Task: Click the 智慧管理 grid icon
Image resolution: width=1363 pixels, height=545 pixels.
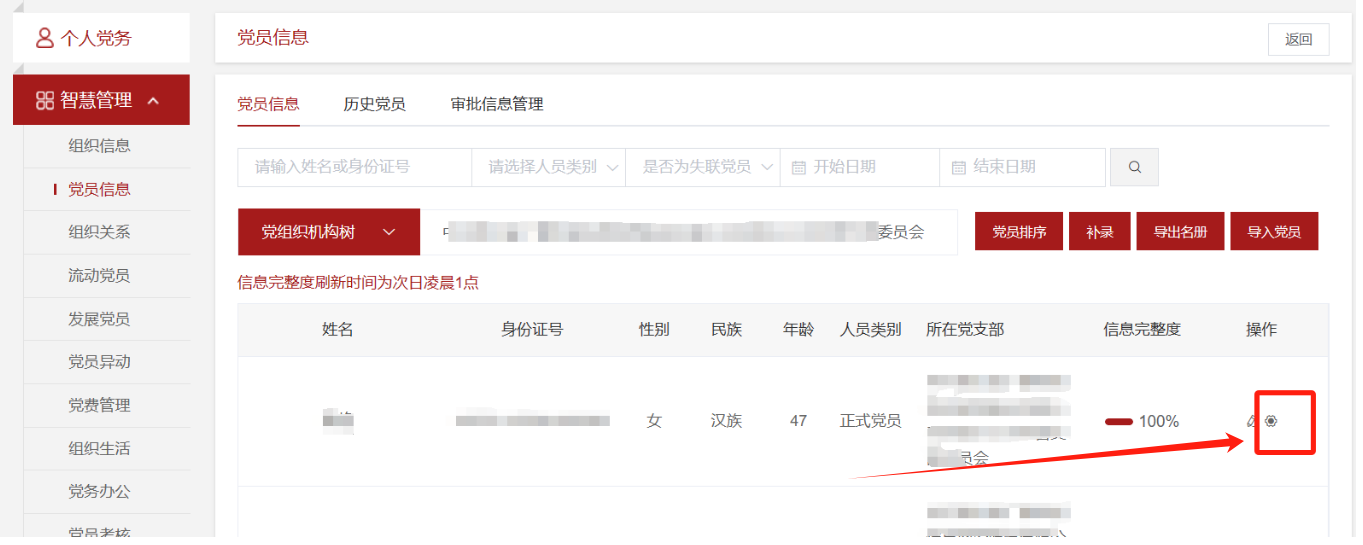Action: click(44, 100)
